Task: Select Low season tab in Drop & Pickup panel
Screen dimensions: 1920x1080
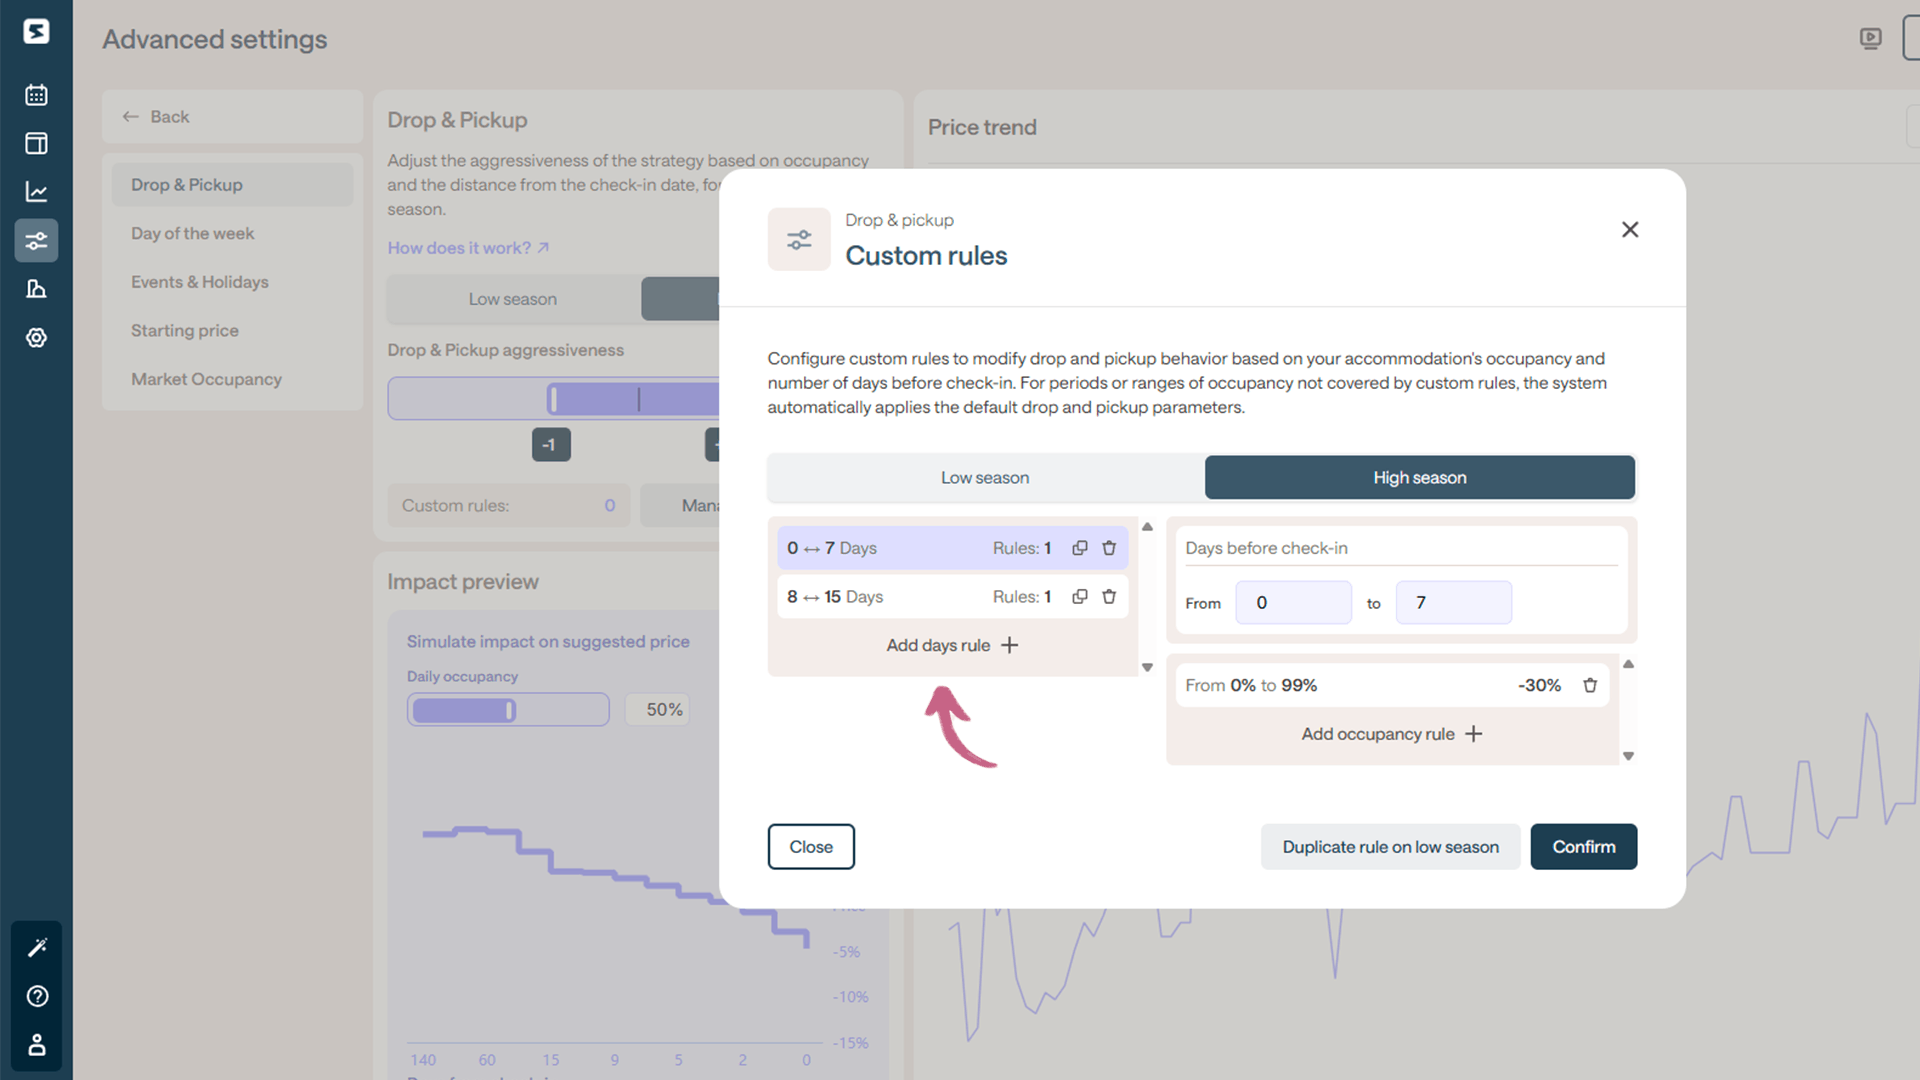Action: coord(513,299)
